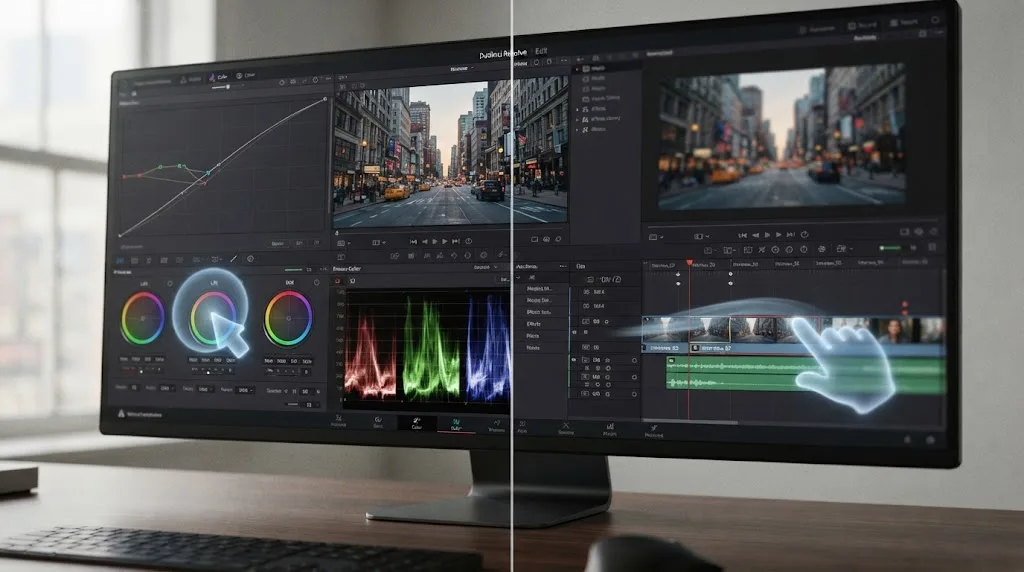Screen dimensions: 1024x572
Task: Click the circular target icon beside the pen tool
Action: pos(250,259)
